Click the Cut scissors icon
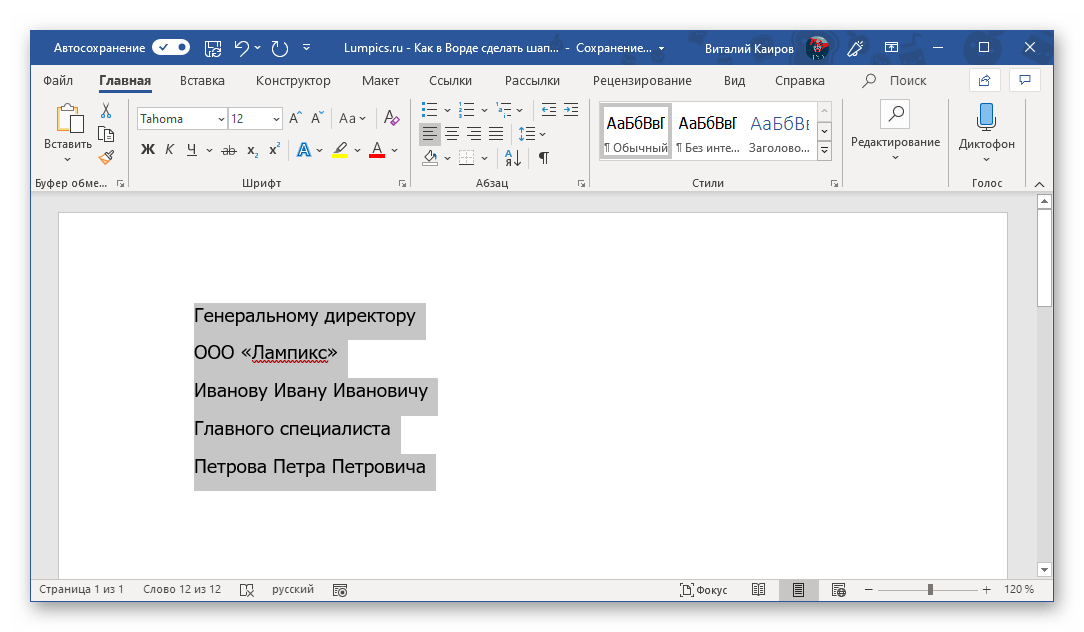 click(x=106, y=111)
